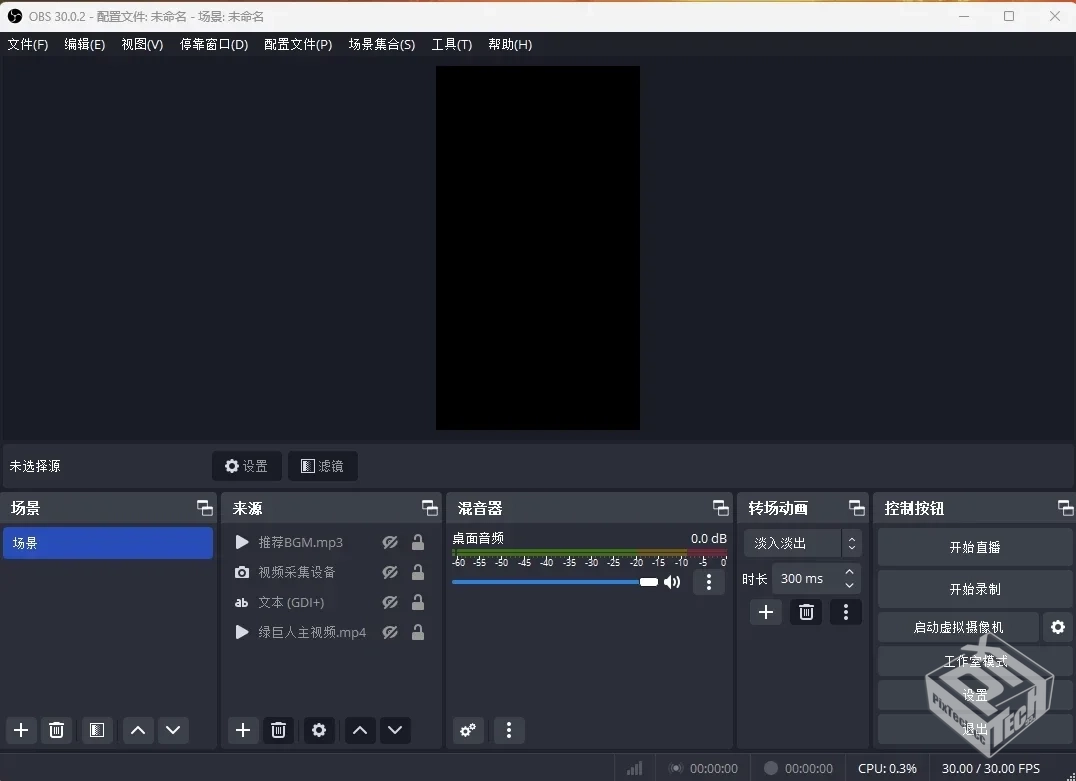Delete the selected source with trash icon
The image size is (1076, 781).
[279, 731]
